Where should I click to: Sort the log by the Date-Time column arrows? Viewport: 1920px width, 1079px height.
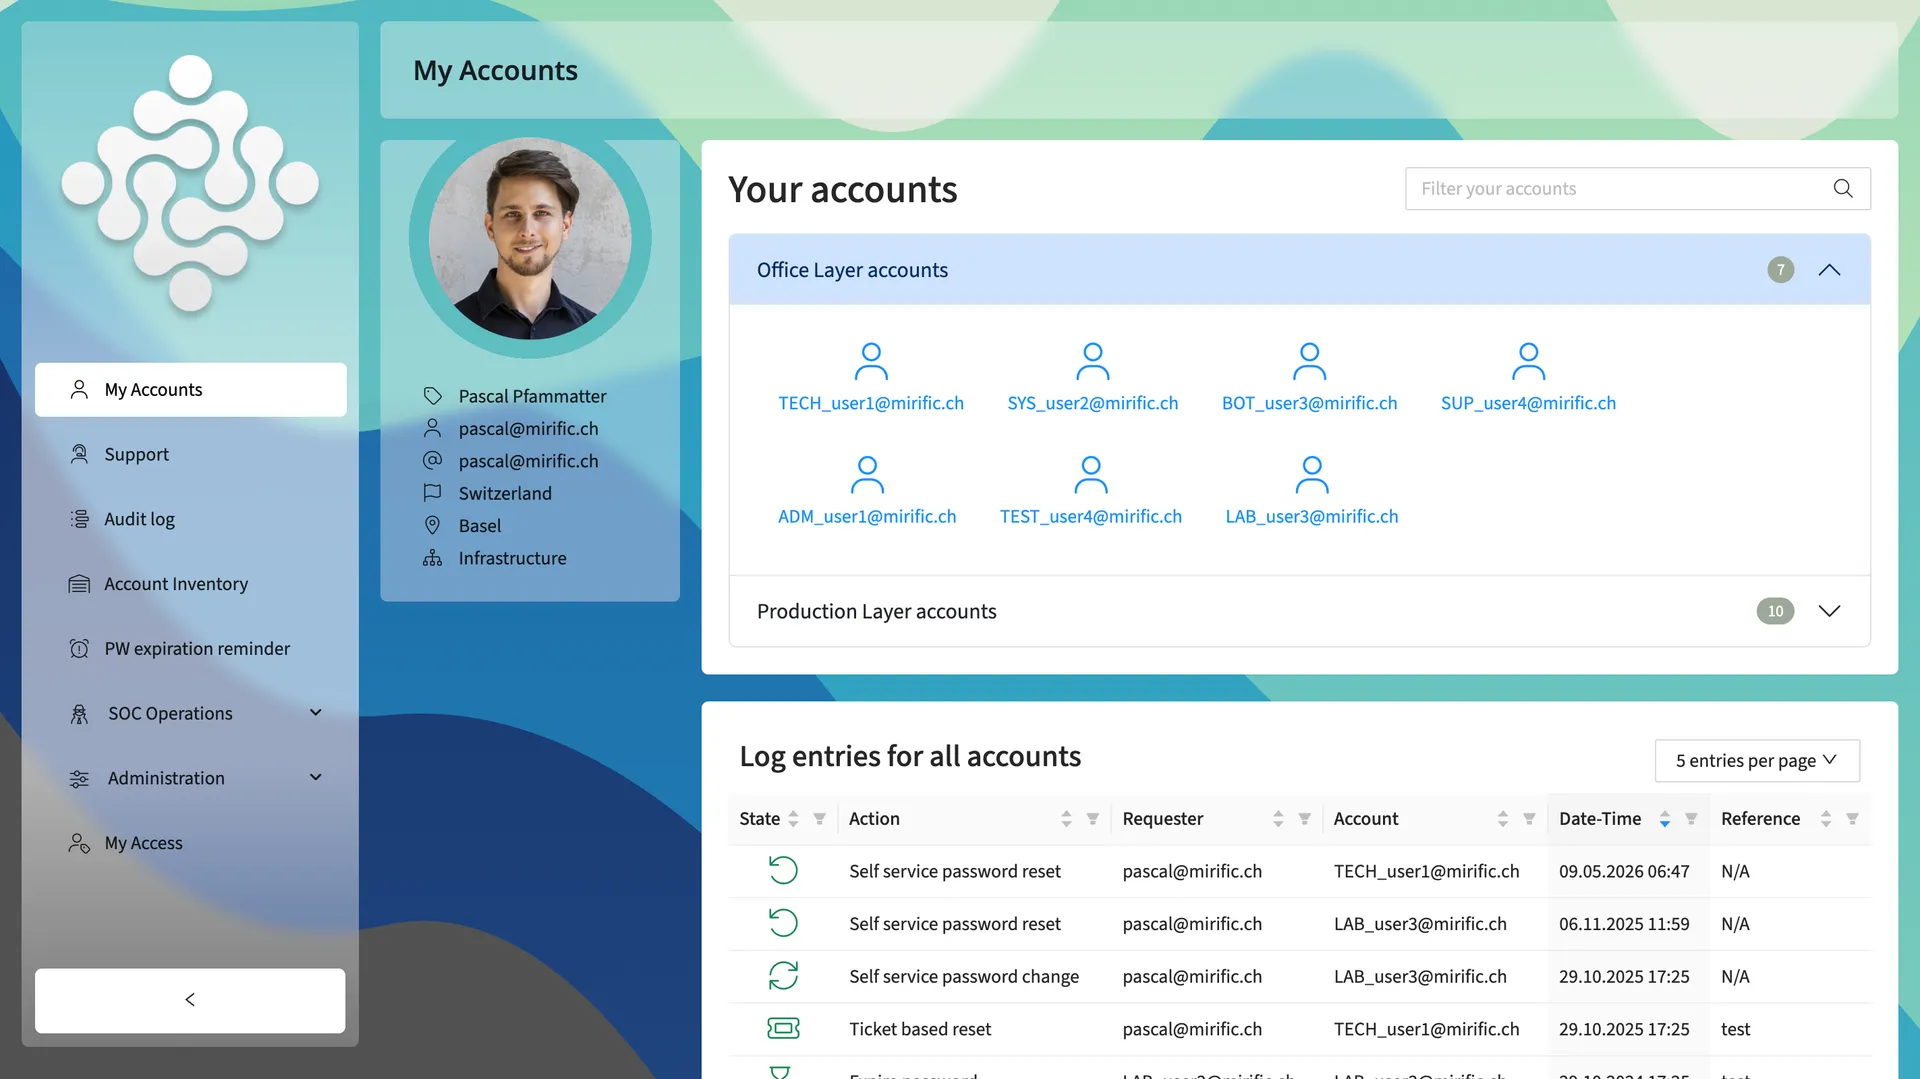click(1664, 819)
